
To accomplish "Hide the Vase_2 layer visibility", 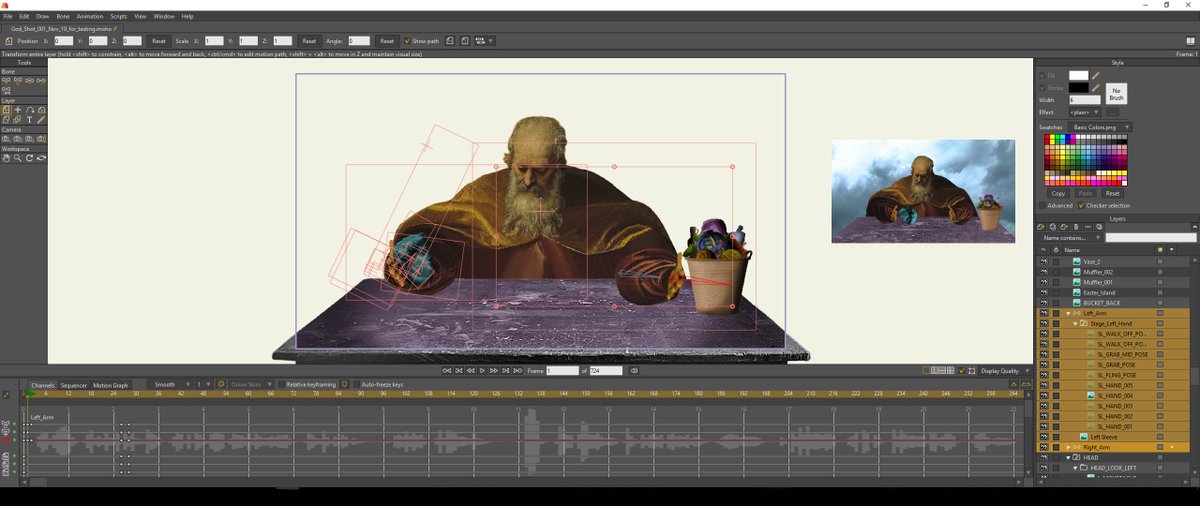I will (1044, 261).
